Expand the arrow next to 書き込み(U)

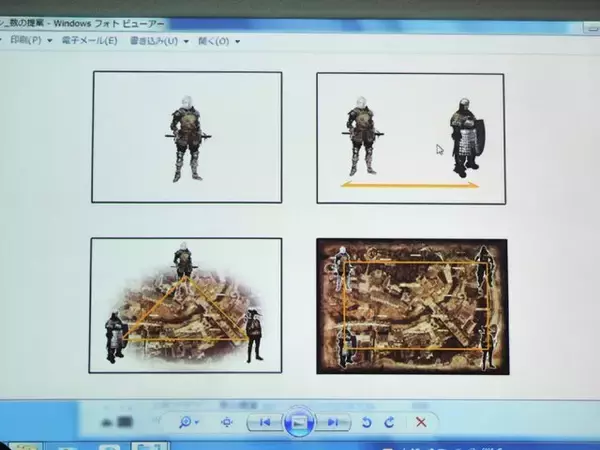tap(186, 42)
